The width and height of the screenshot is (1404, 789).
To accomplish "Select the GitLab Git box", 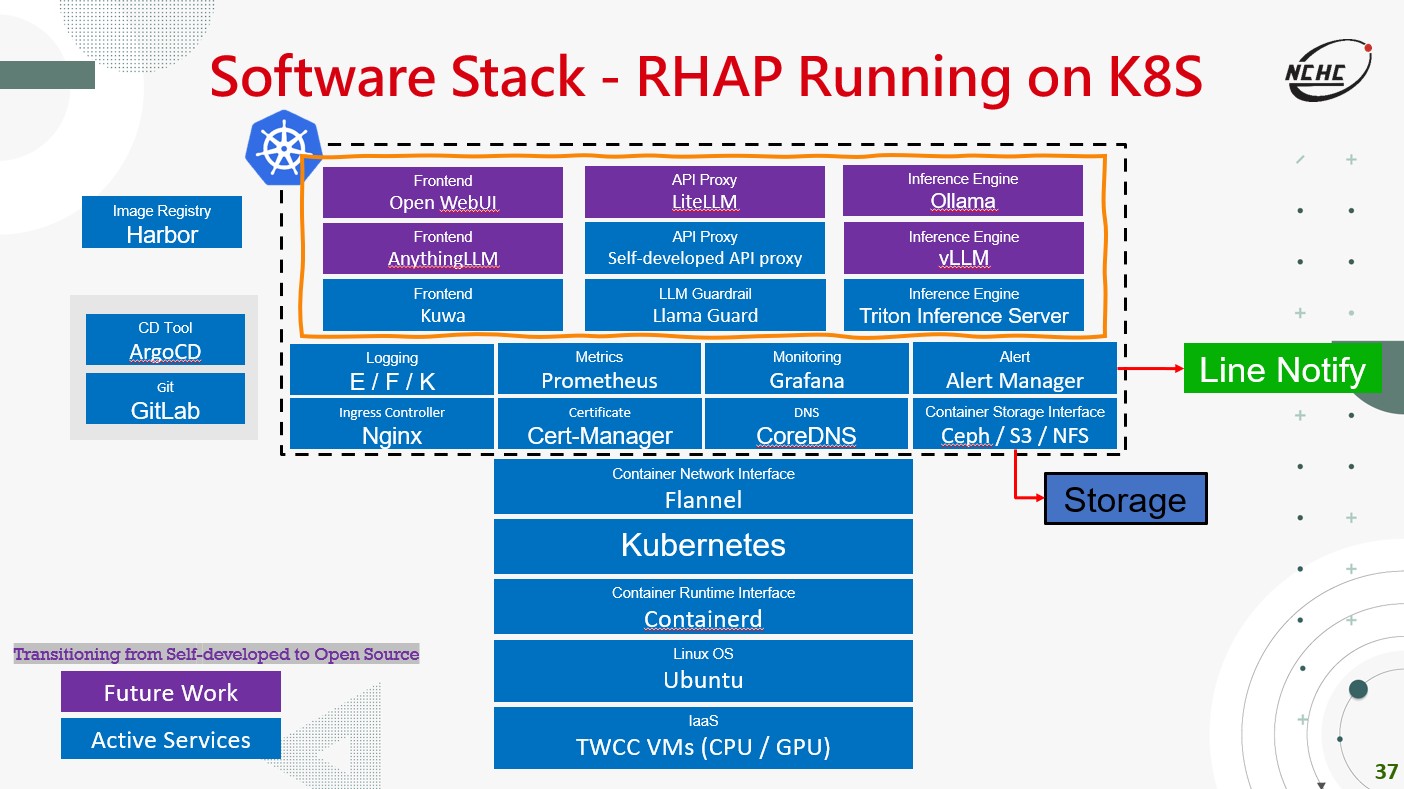I will click(165, 399).
